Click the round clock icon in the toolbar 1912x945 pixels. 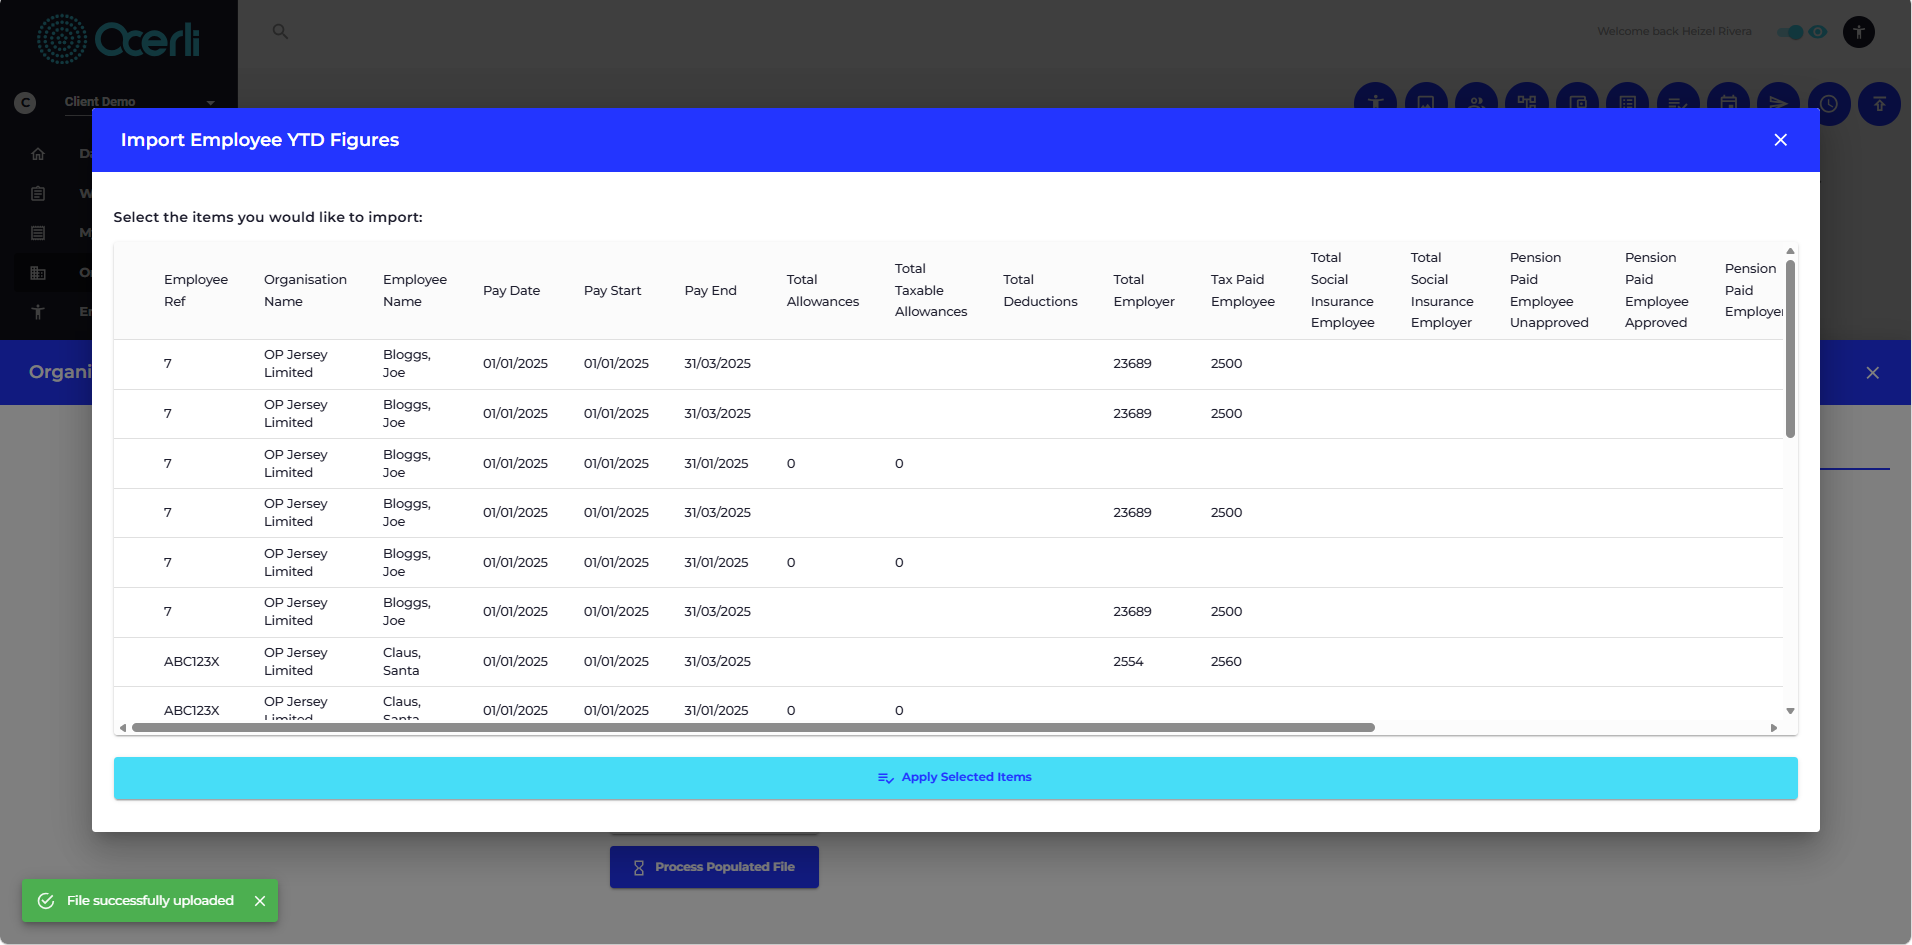[x=1829, y=104]
